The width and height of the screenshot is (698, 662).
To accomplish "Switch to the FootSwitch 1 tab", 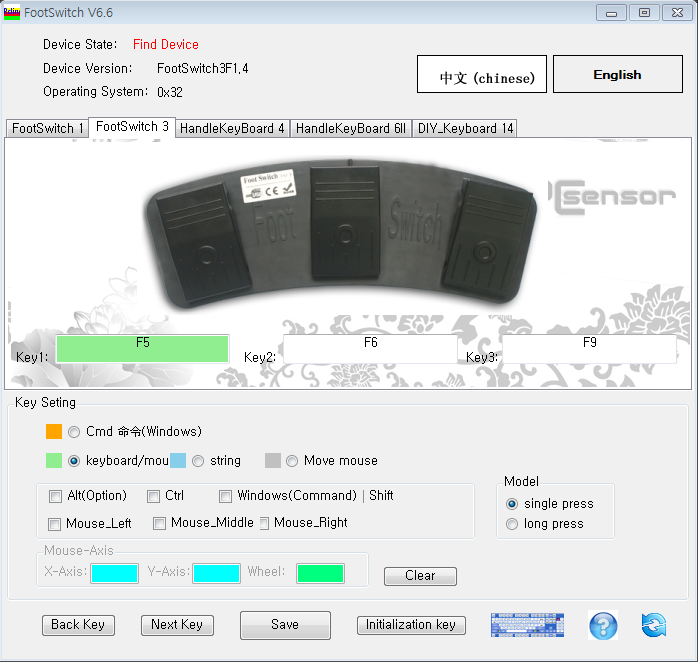I will pyautogui.click(x=47, y=129).
